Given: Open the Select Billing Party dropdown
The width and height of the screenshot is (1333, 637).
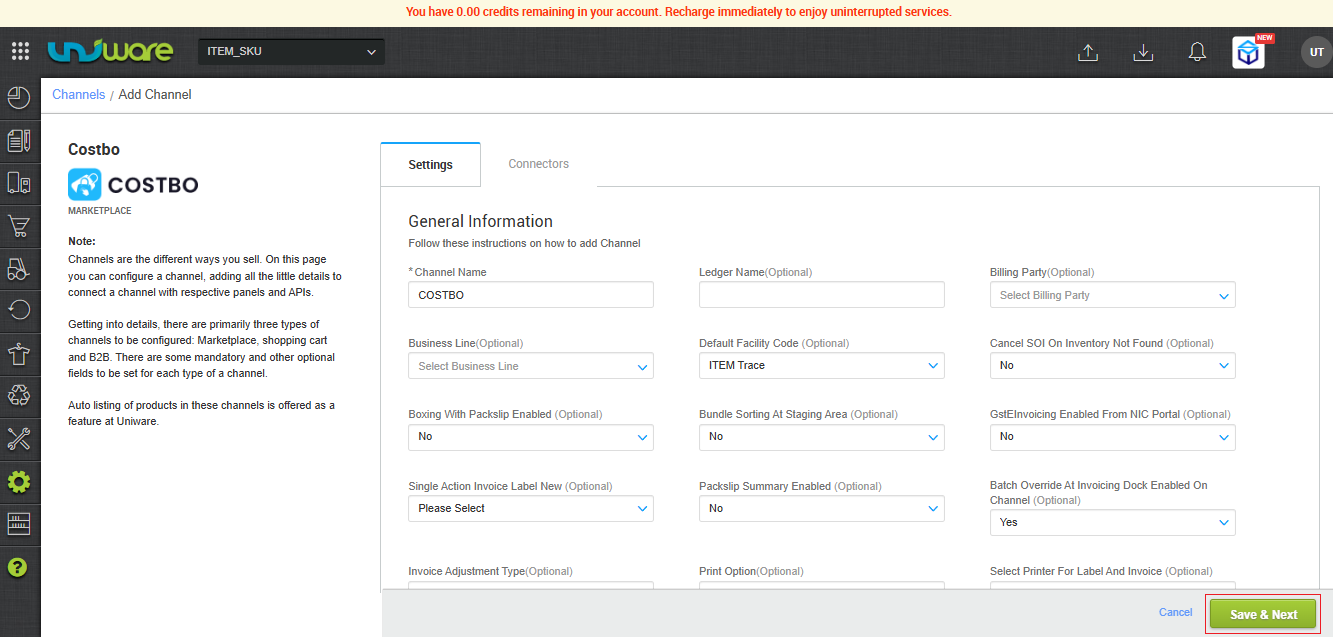Looking at the screenshot, I should (1112, 295).
